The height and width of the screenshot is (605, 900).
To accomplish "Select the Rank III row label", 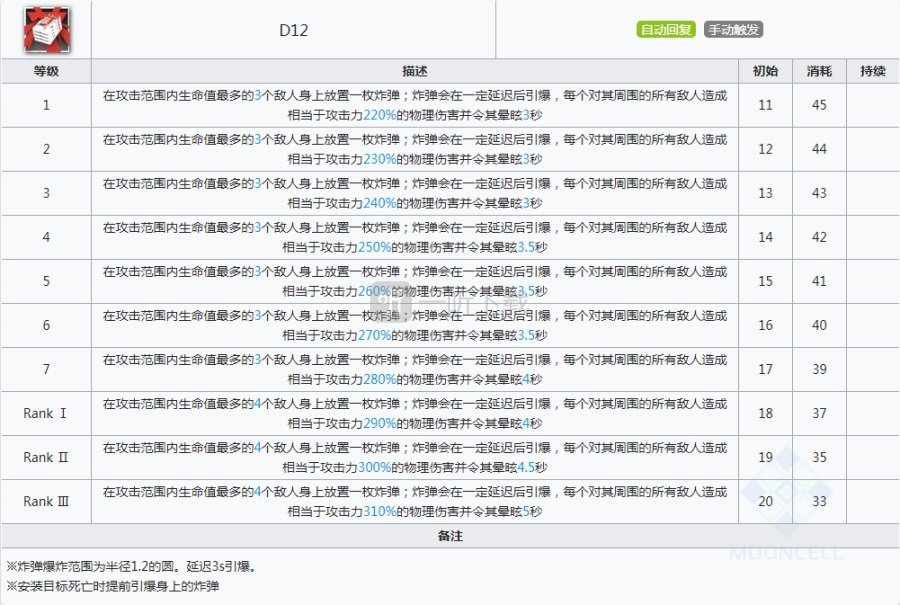I will click(x=46, y=501).
